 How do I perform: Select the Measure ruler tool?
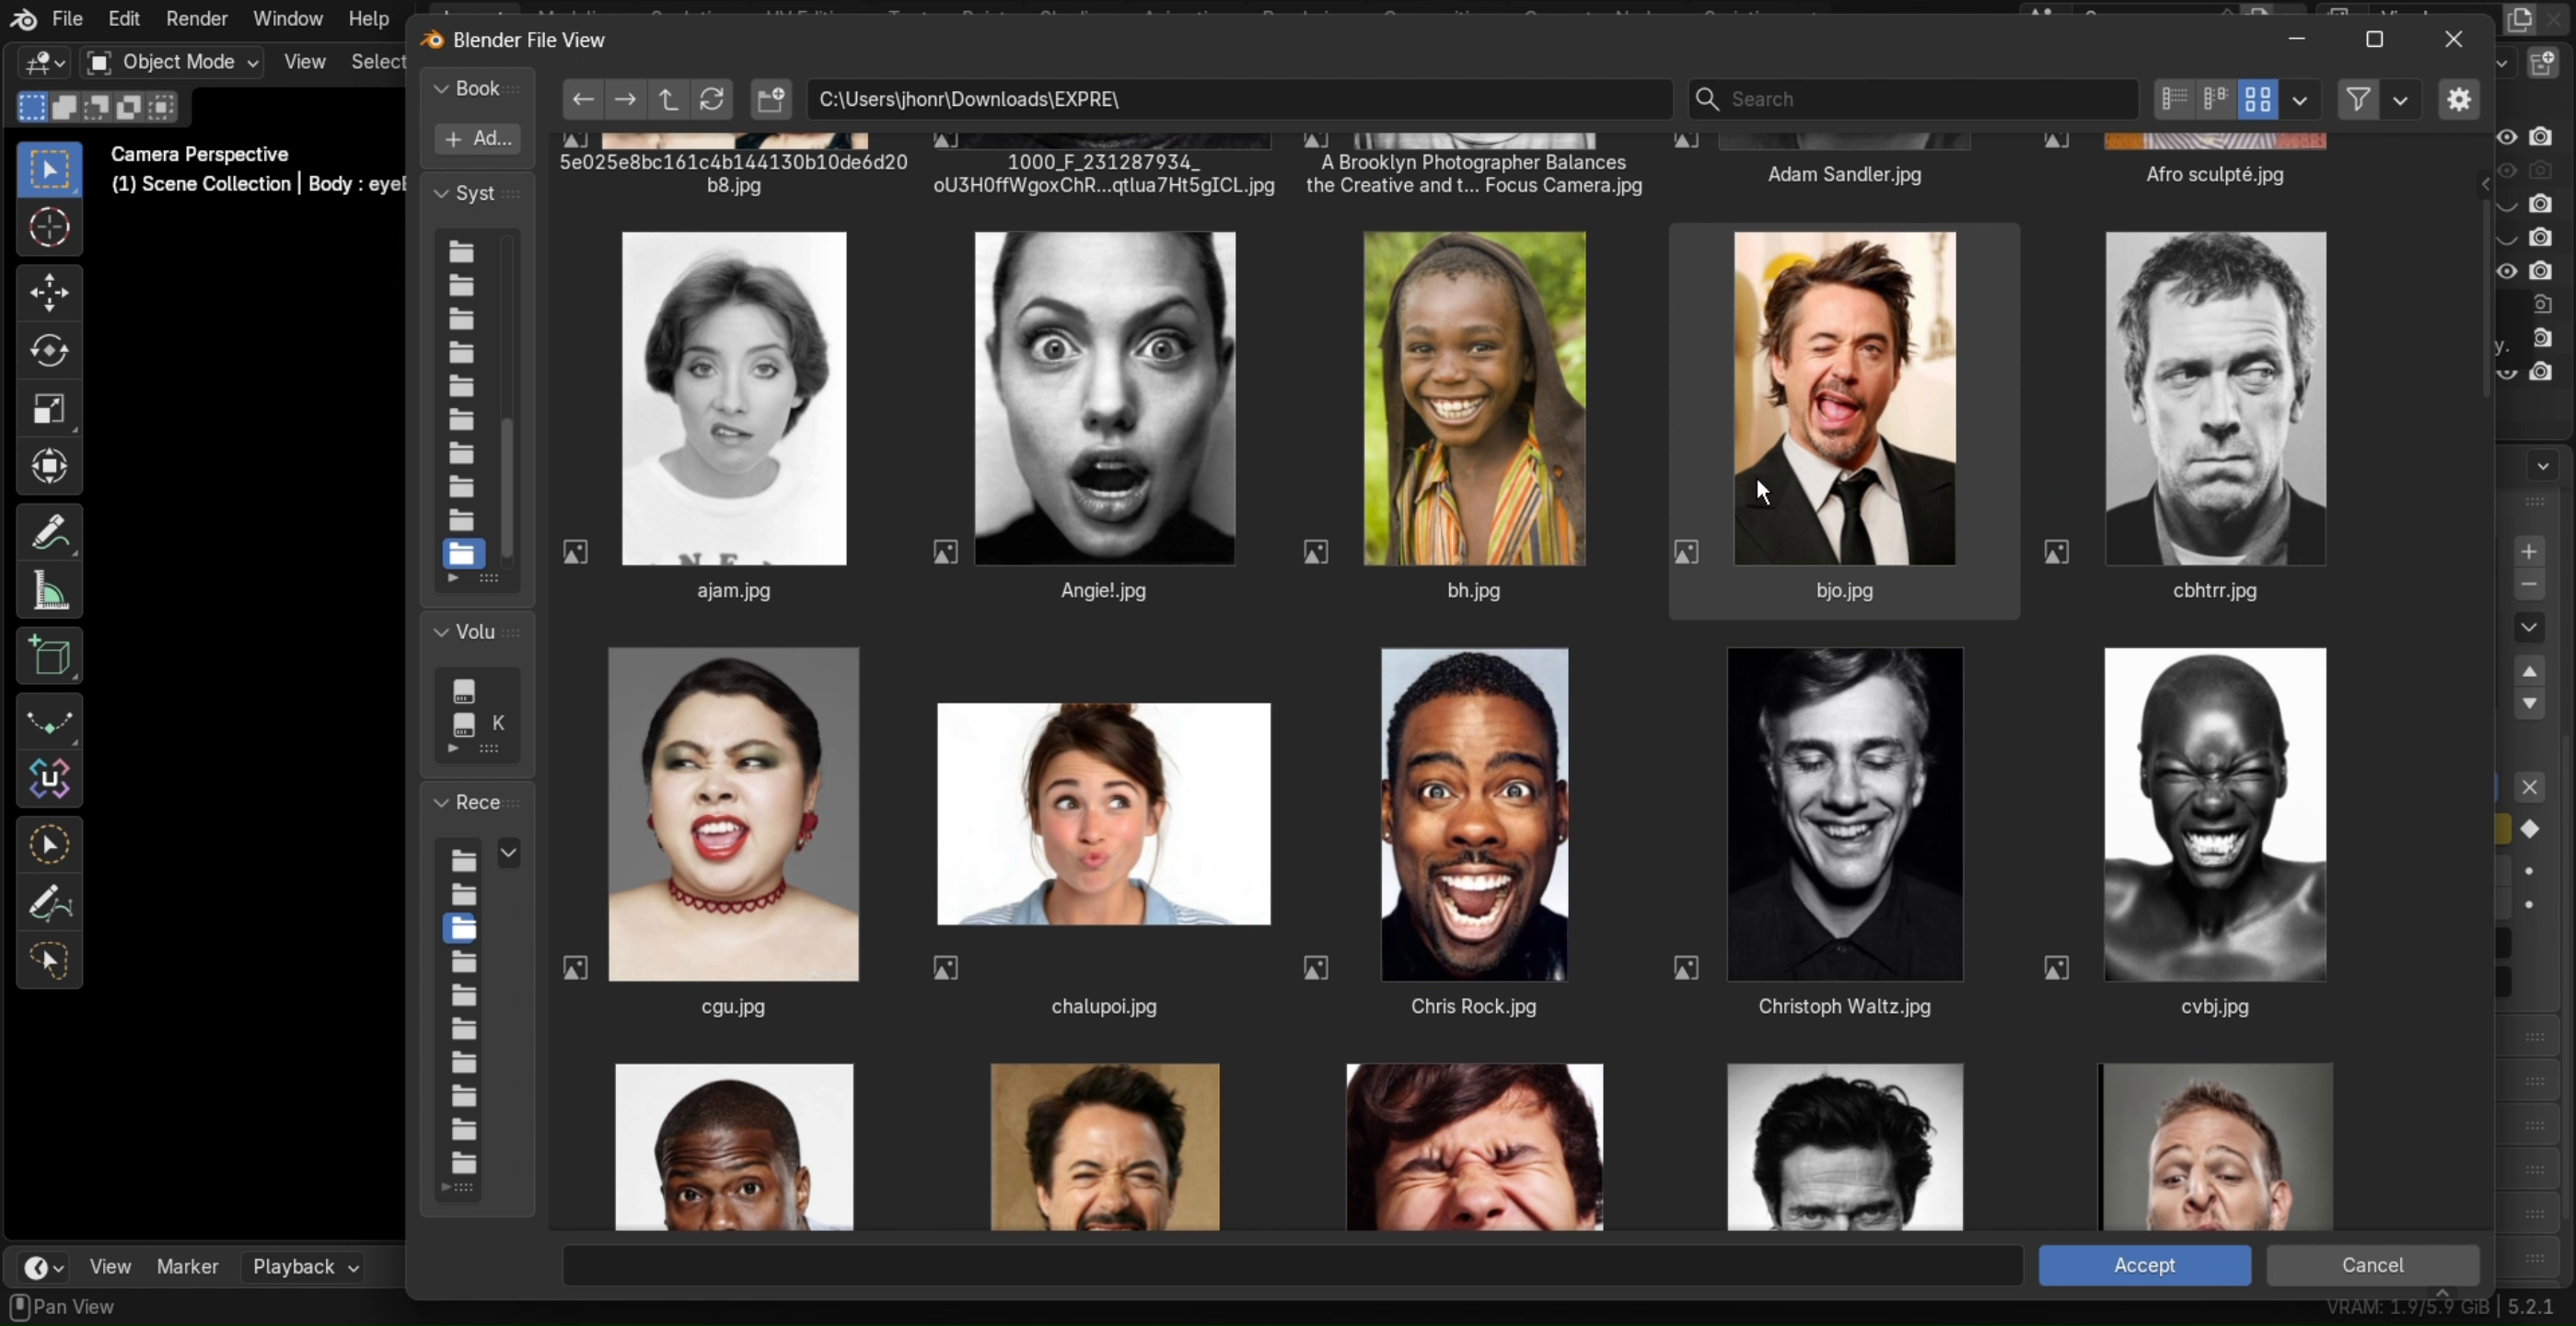pos(49,591)
